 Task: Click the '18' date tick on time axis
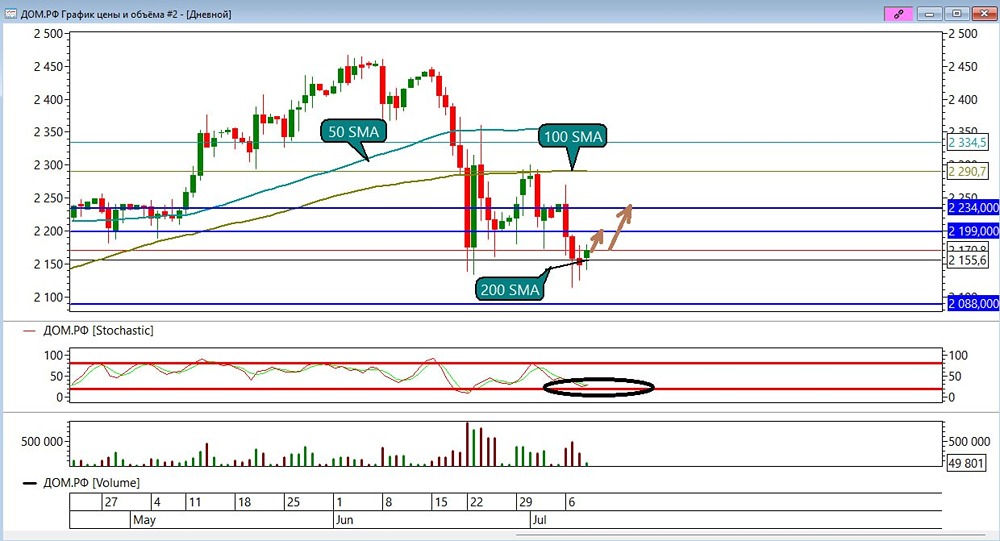point(244,502)
